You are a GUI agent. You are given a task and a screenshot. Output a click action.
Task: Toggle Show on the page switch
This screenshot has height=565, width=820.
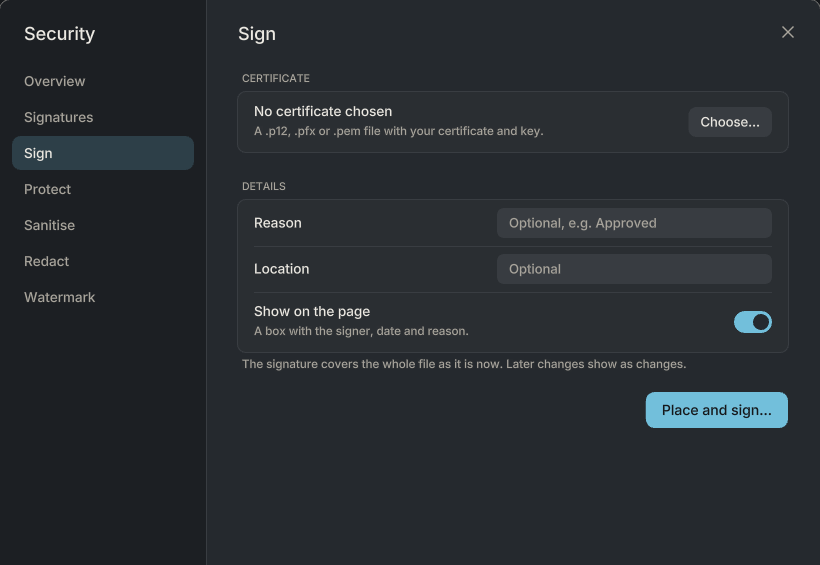pyautogui.click(x=753, y=322)
